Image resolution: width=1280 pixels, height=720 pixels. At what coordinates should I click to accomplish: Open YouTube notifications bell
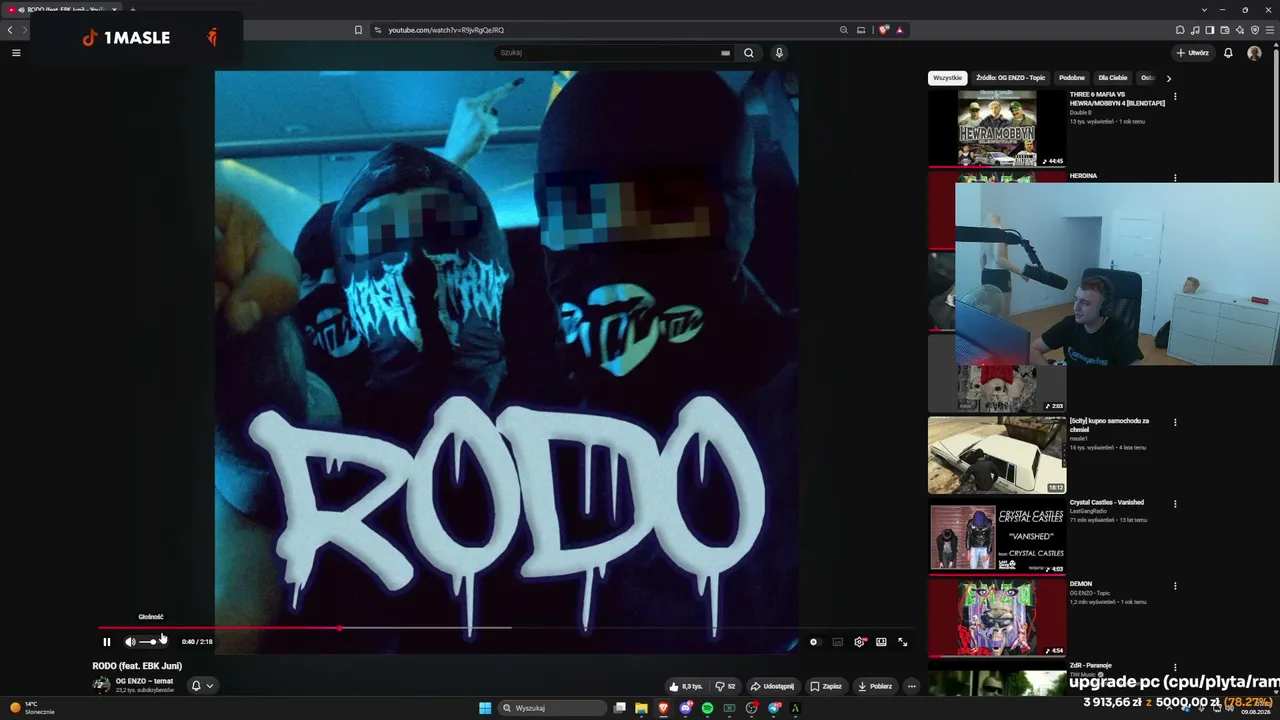(1228, 53)
